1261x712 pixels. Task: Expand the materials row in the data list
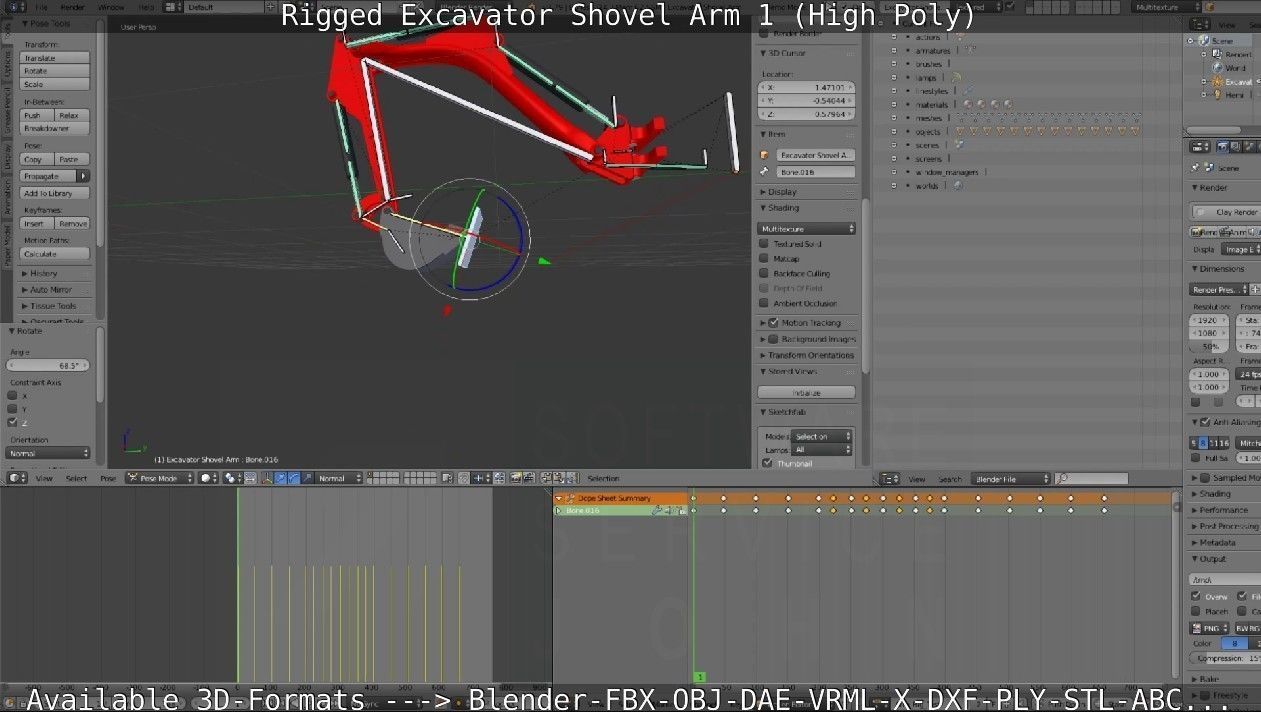pyautogui.click(x=895, y=104)
